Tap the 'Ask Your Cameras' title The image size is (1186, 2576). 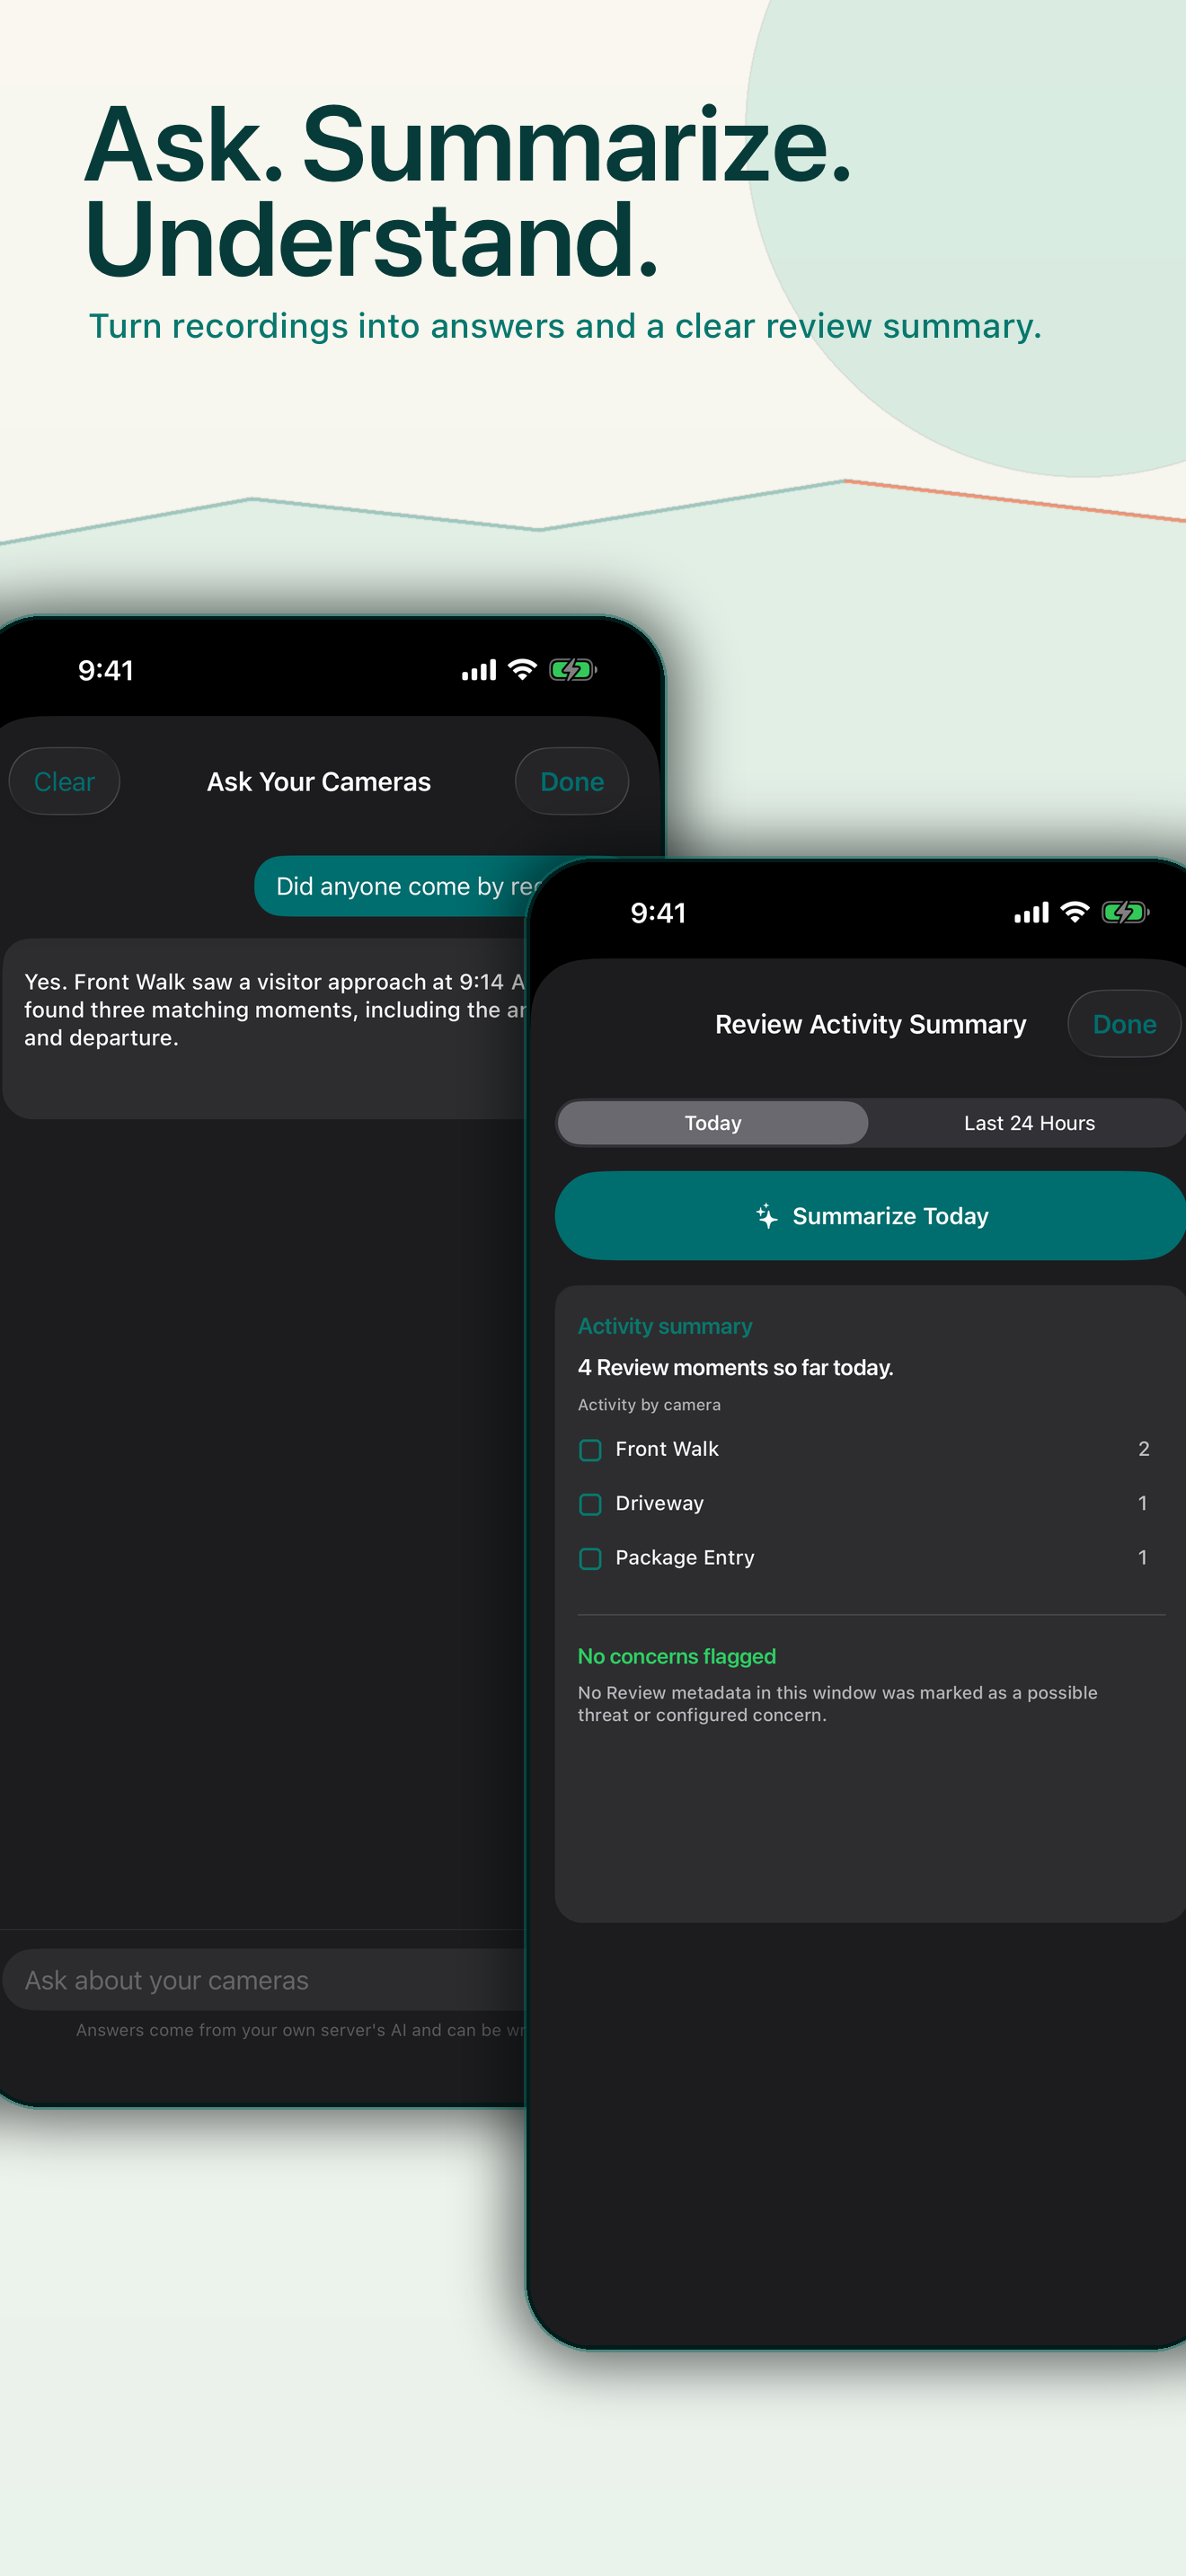(x=319, y=781)
